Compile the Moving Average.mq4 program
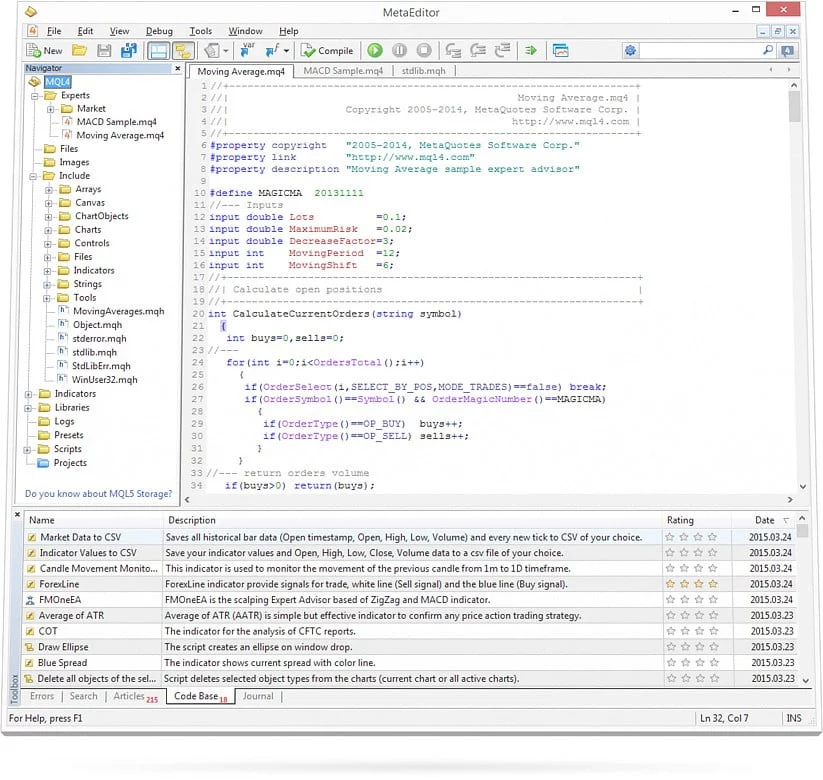The height and width of the screenshot is (780, 823). tap(325, 50)
